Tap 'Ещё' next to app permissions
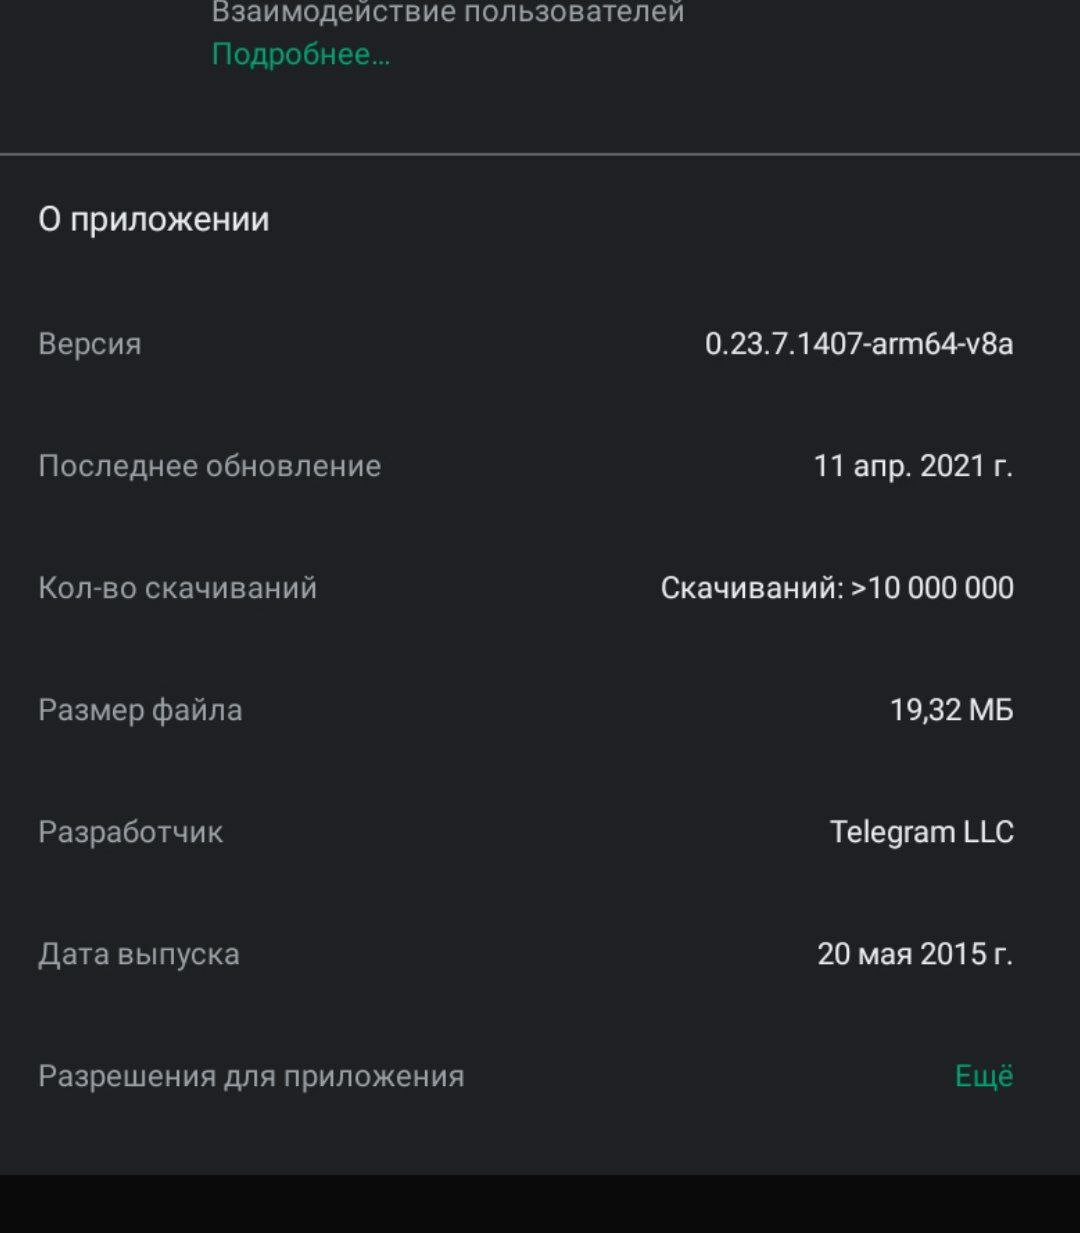This screenshot has width=1080, height=1233. 984,1076
